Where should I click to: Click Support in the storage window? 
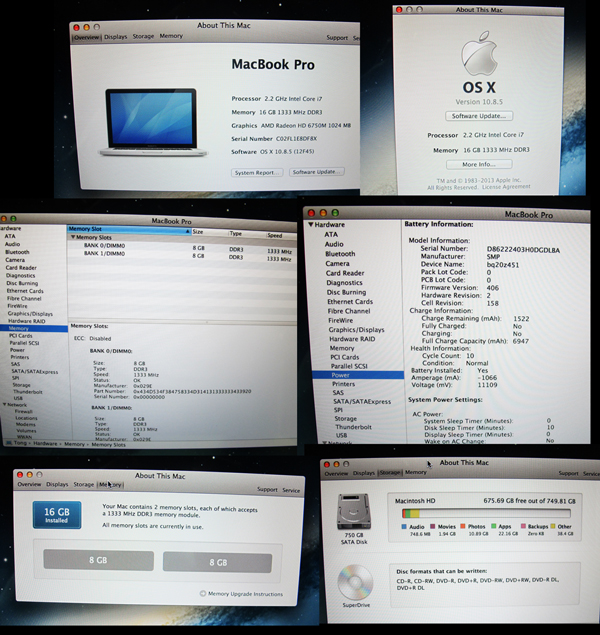point(568,473)
